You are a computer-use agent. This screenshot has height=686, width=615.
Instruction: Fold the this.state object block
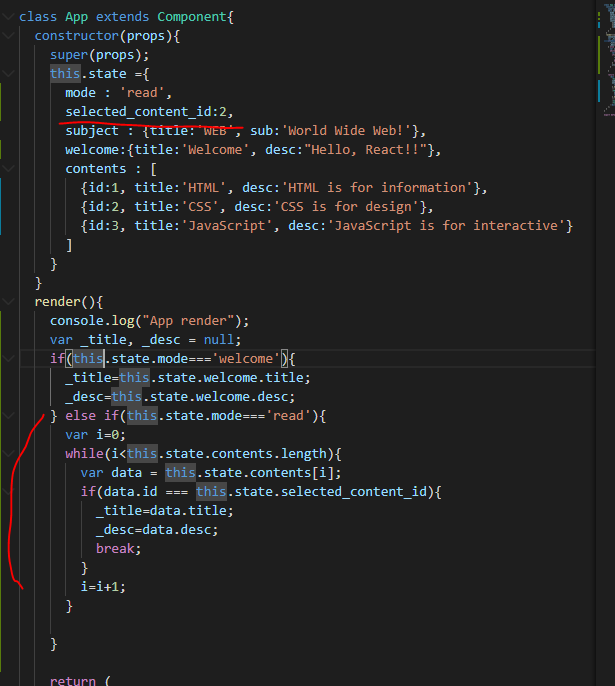tap(8, 74)
